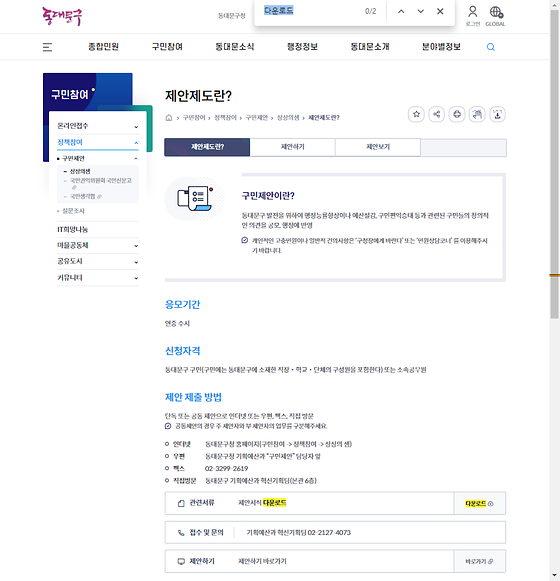
Task: Select the 제안제도란? tab
Action: pyautogui.click(x=207, y=147)
